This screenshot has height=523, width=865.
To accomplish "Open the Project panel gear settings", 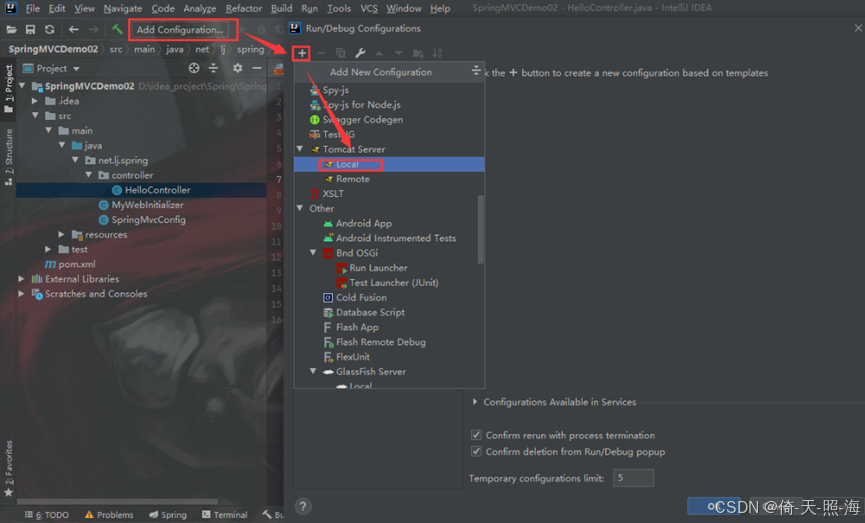I will (237, 68).
